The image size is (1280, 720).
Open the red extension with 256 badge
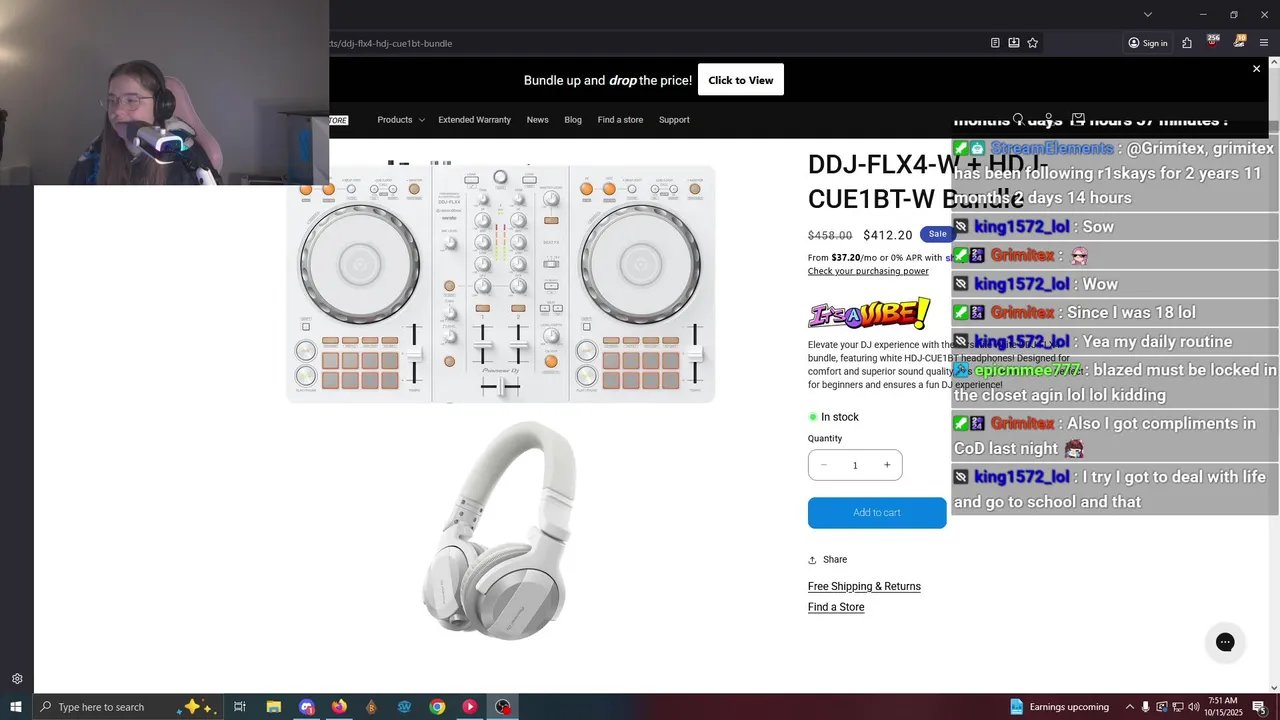tap(1213, 42)
